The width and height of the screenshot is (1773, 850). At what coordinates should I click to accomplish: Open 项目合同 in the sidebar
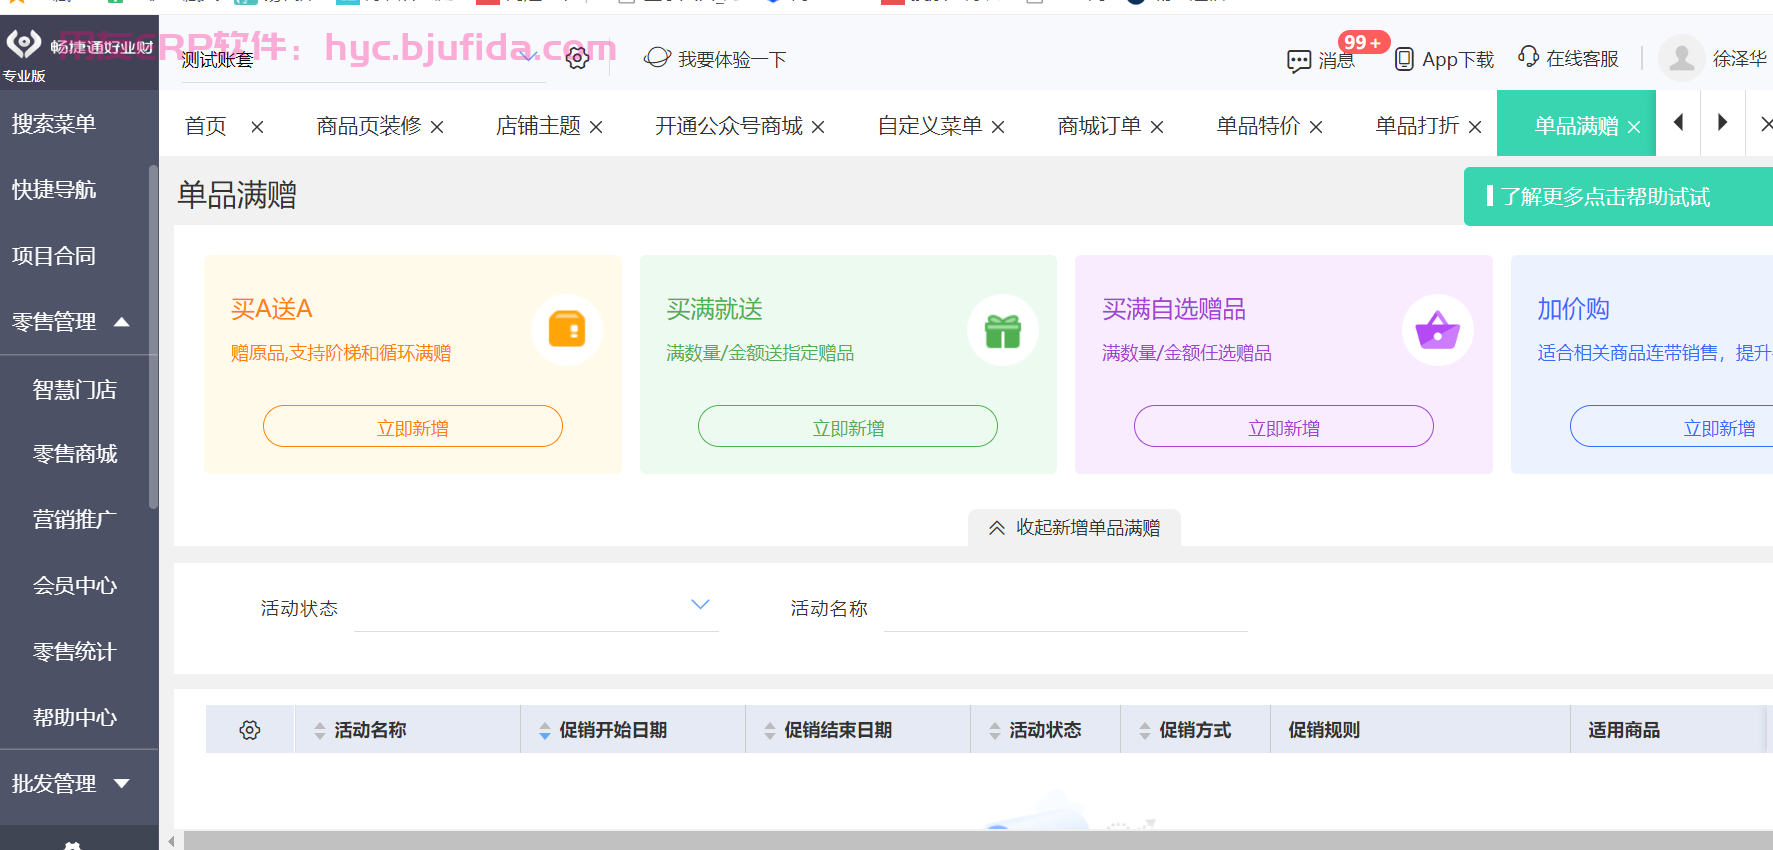[x=54, y=256]
